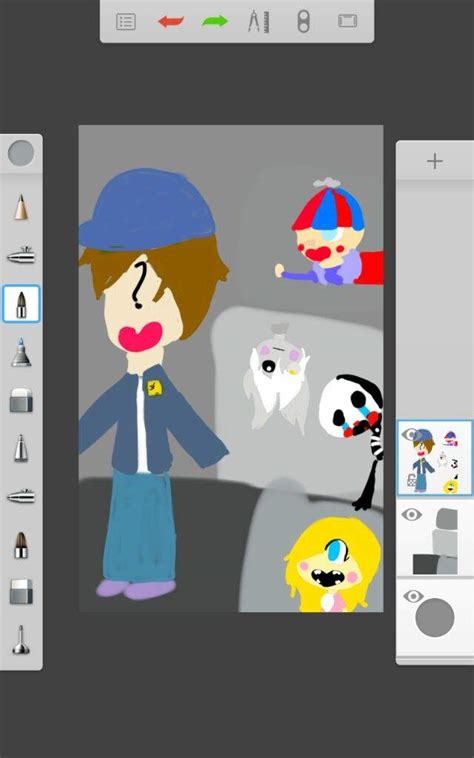Open the ruler and compass guides tool
474x758 pixels.
pos(259,22)
